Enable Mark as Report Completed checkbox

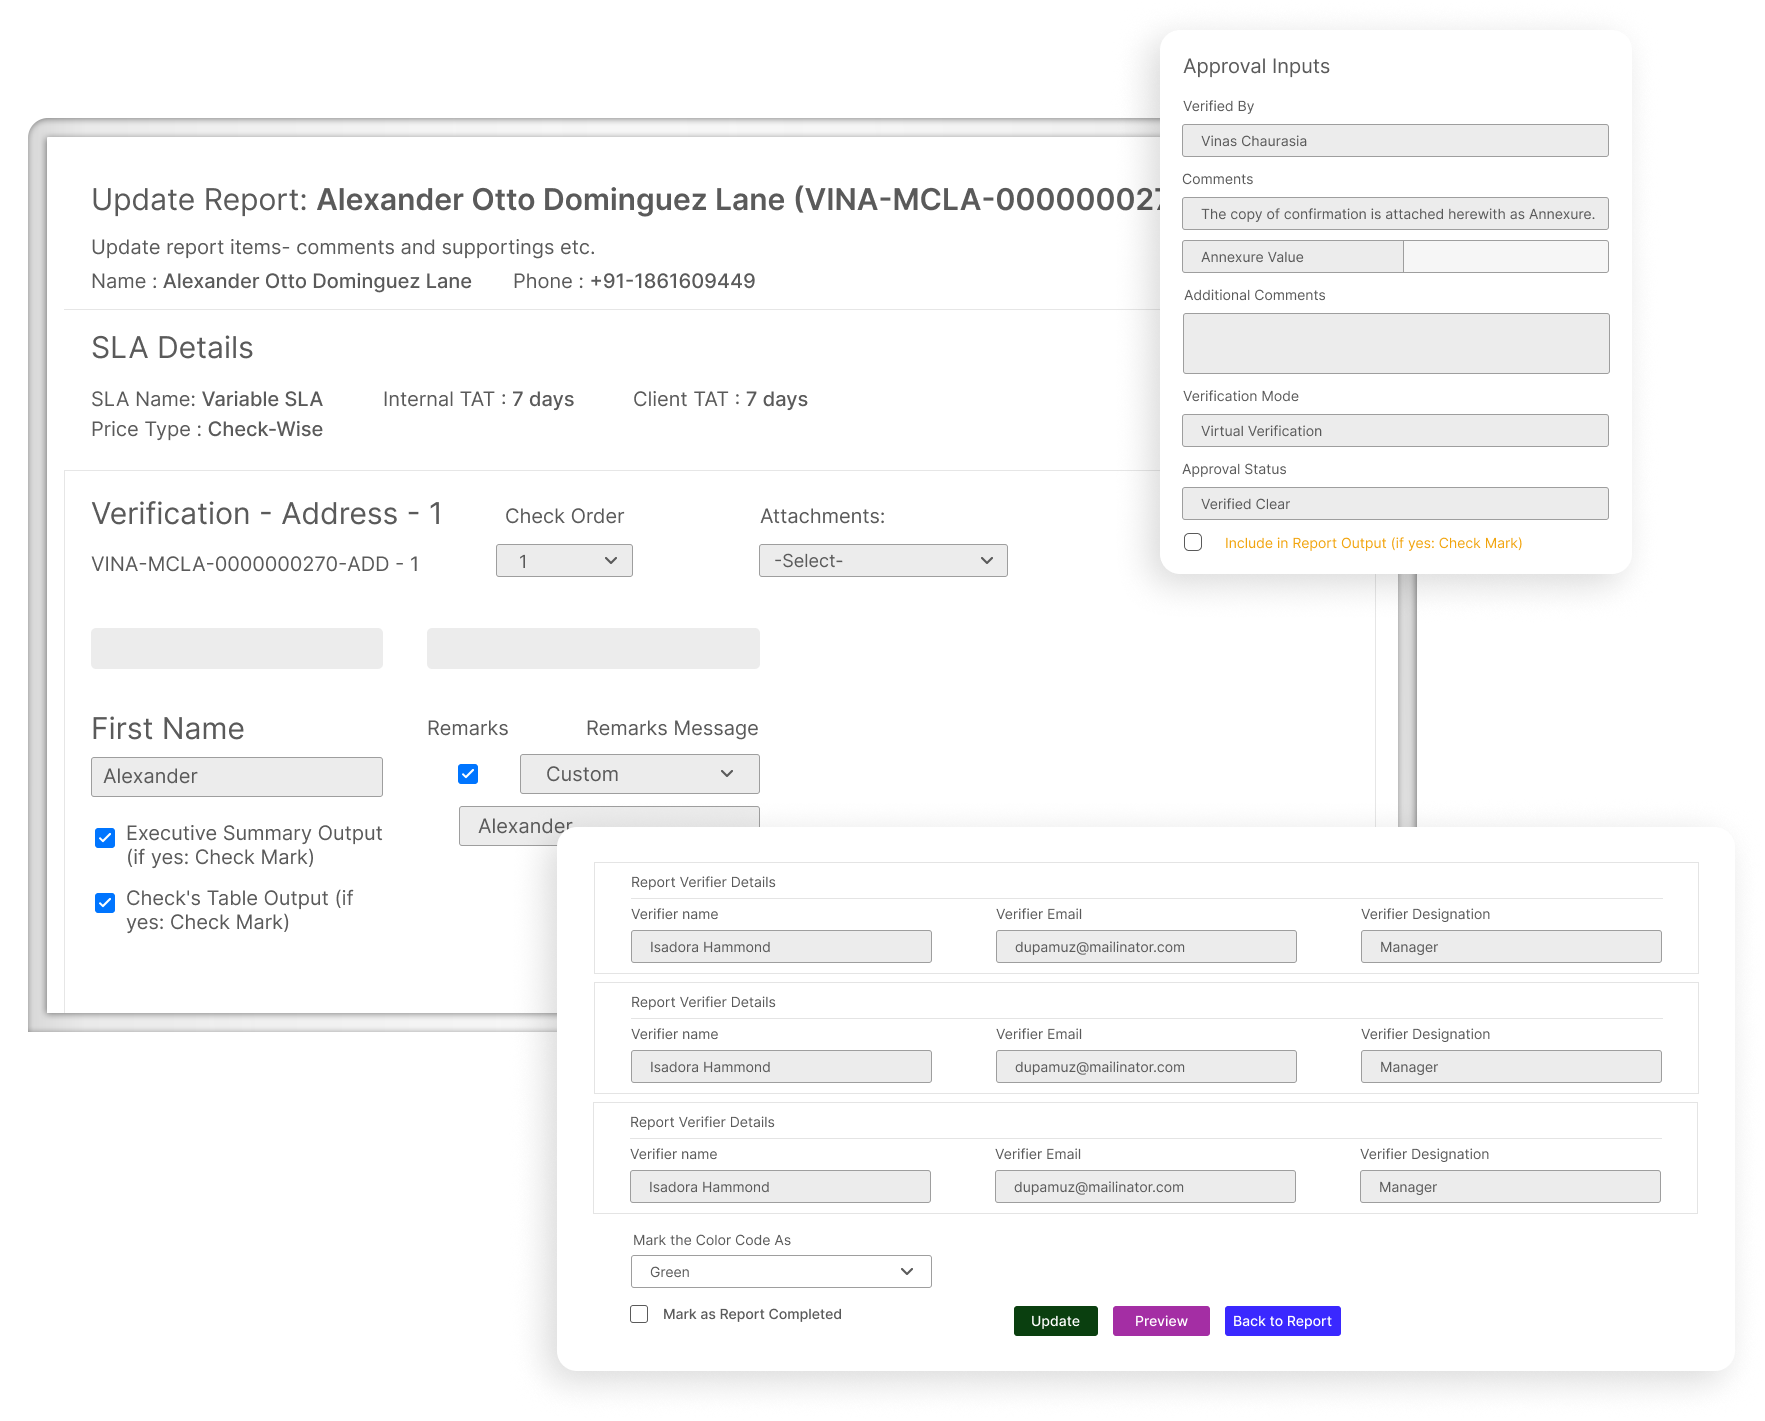coord(639,1314)
